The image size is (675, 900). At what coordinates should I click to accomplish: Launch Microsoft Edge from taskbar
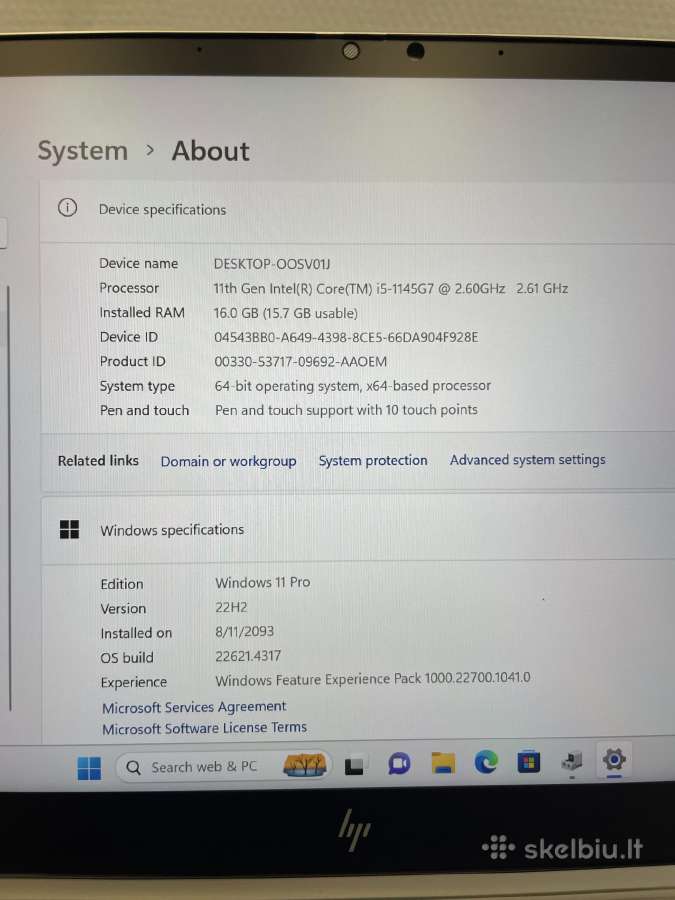pyautogui.click(x=486, y=762)
